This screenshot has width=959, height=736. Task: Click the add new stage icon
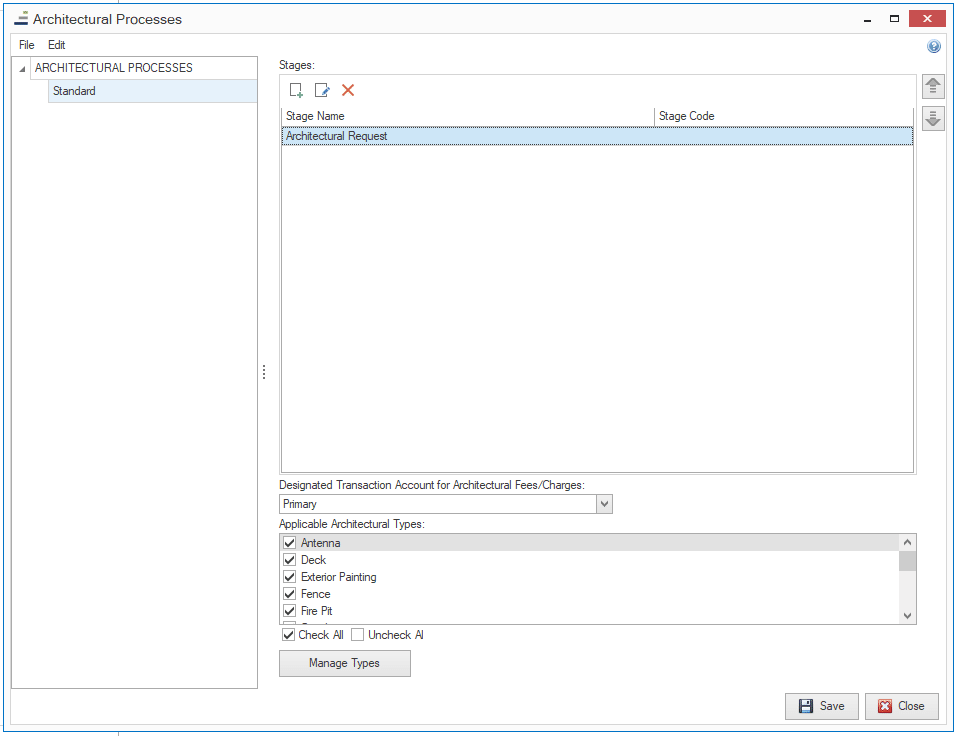(296, 91)
